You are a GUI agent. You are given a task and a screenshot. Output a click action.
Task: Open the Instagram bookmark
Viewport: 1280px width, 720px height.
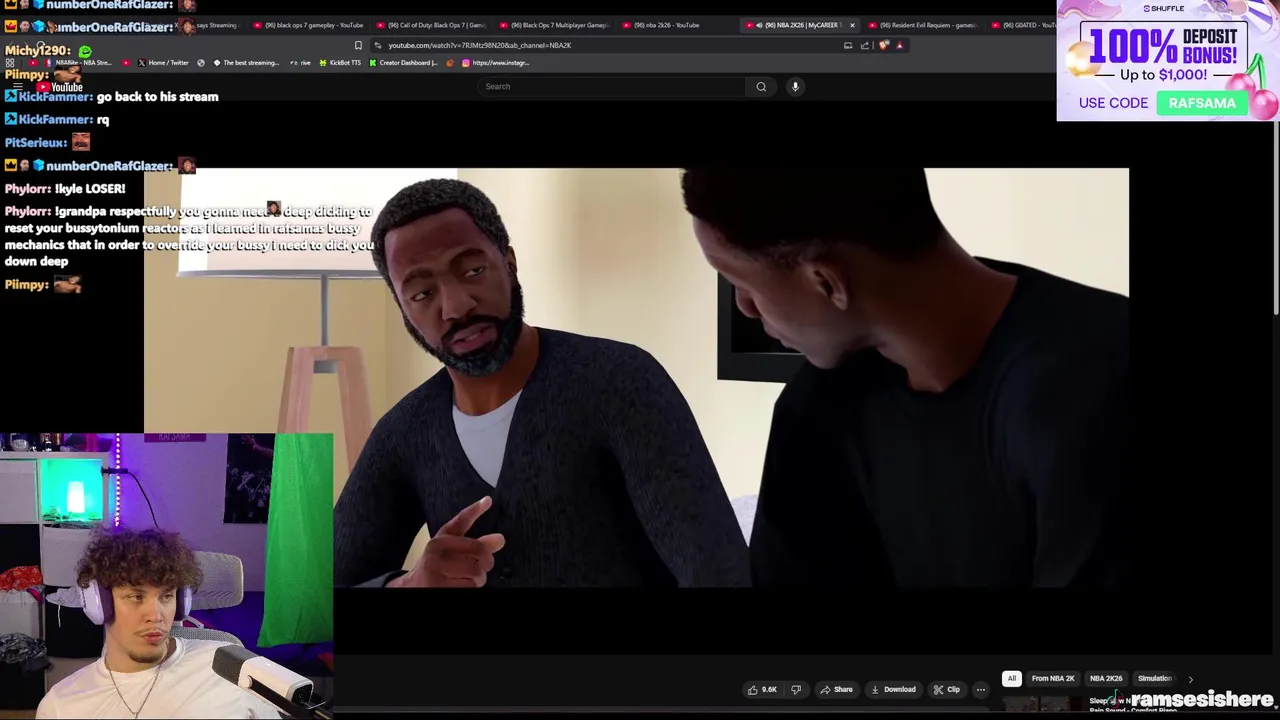(x=495, y=63)
